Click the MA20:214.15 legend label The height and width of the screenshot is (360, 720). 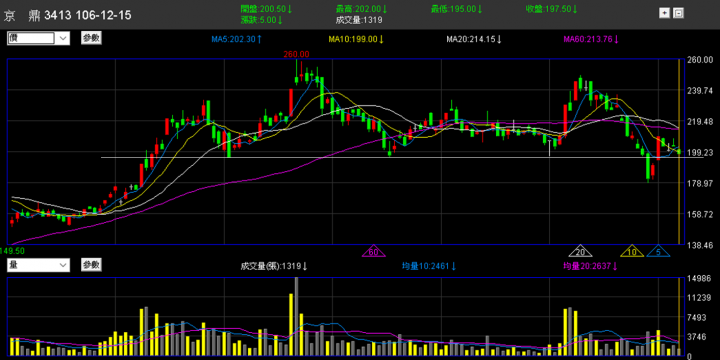click(474, 39)
